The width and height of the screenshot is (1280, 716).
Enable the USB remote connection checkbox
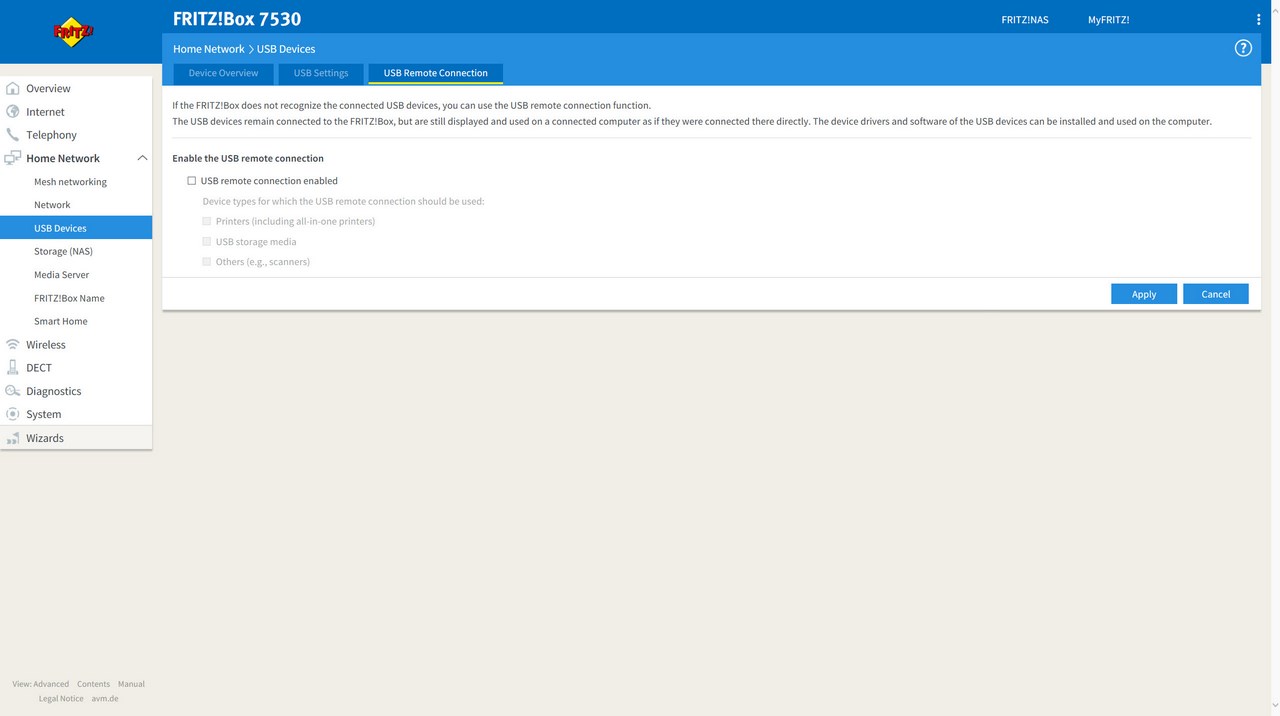(x=192, y=181)
